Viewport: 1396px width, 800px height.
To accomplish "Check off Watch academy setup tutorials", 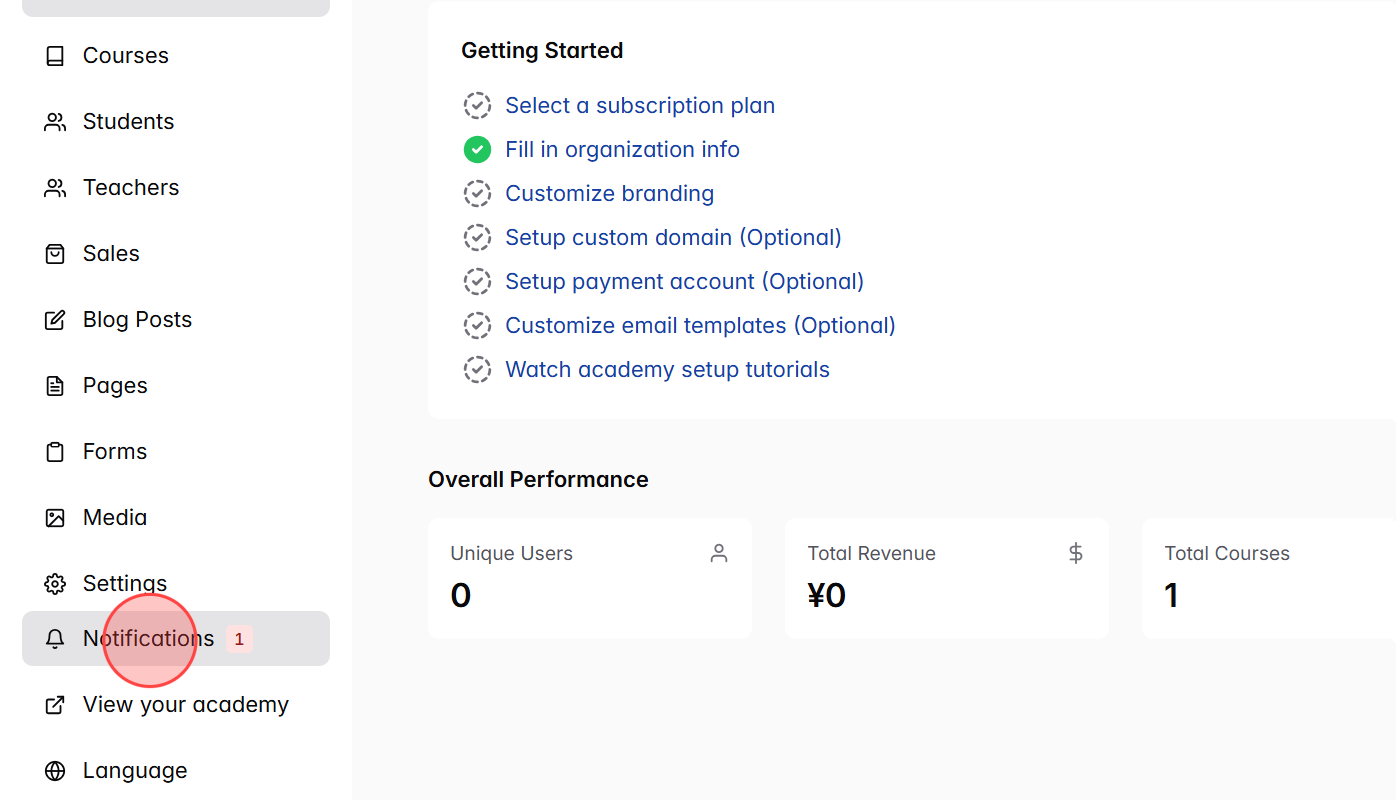I will tap(477, 369).
